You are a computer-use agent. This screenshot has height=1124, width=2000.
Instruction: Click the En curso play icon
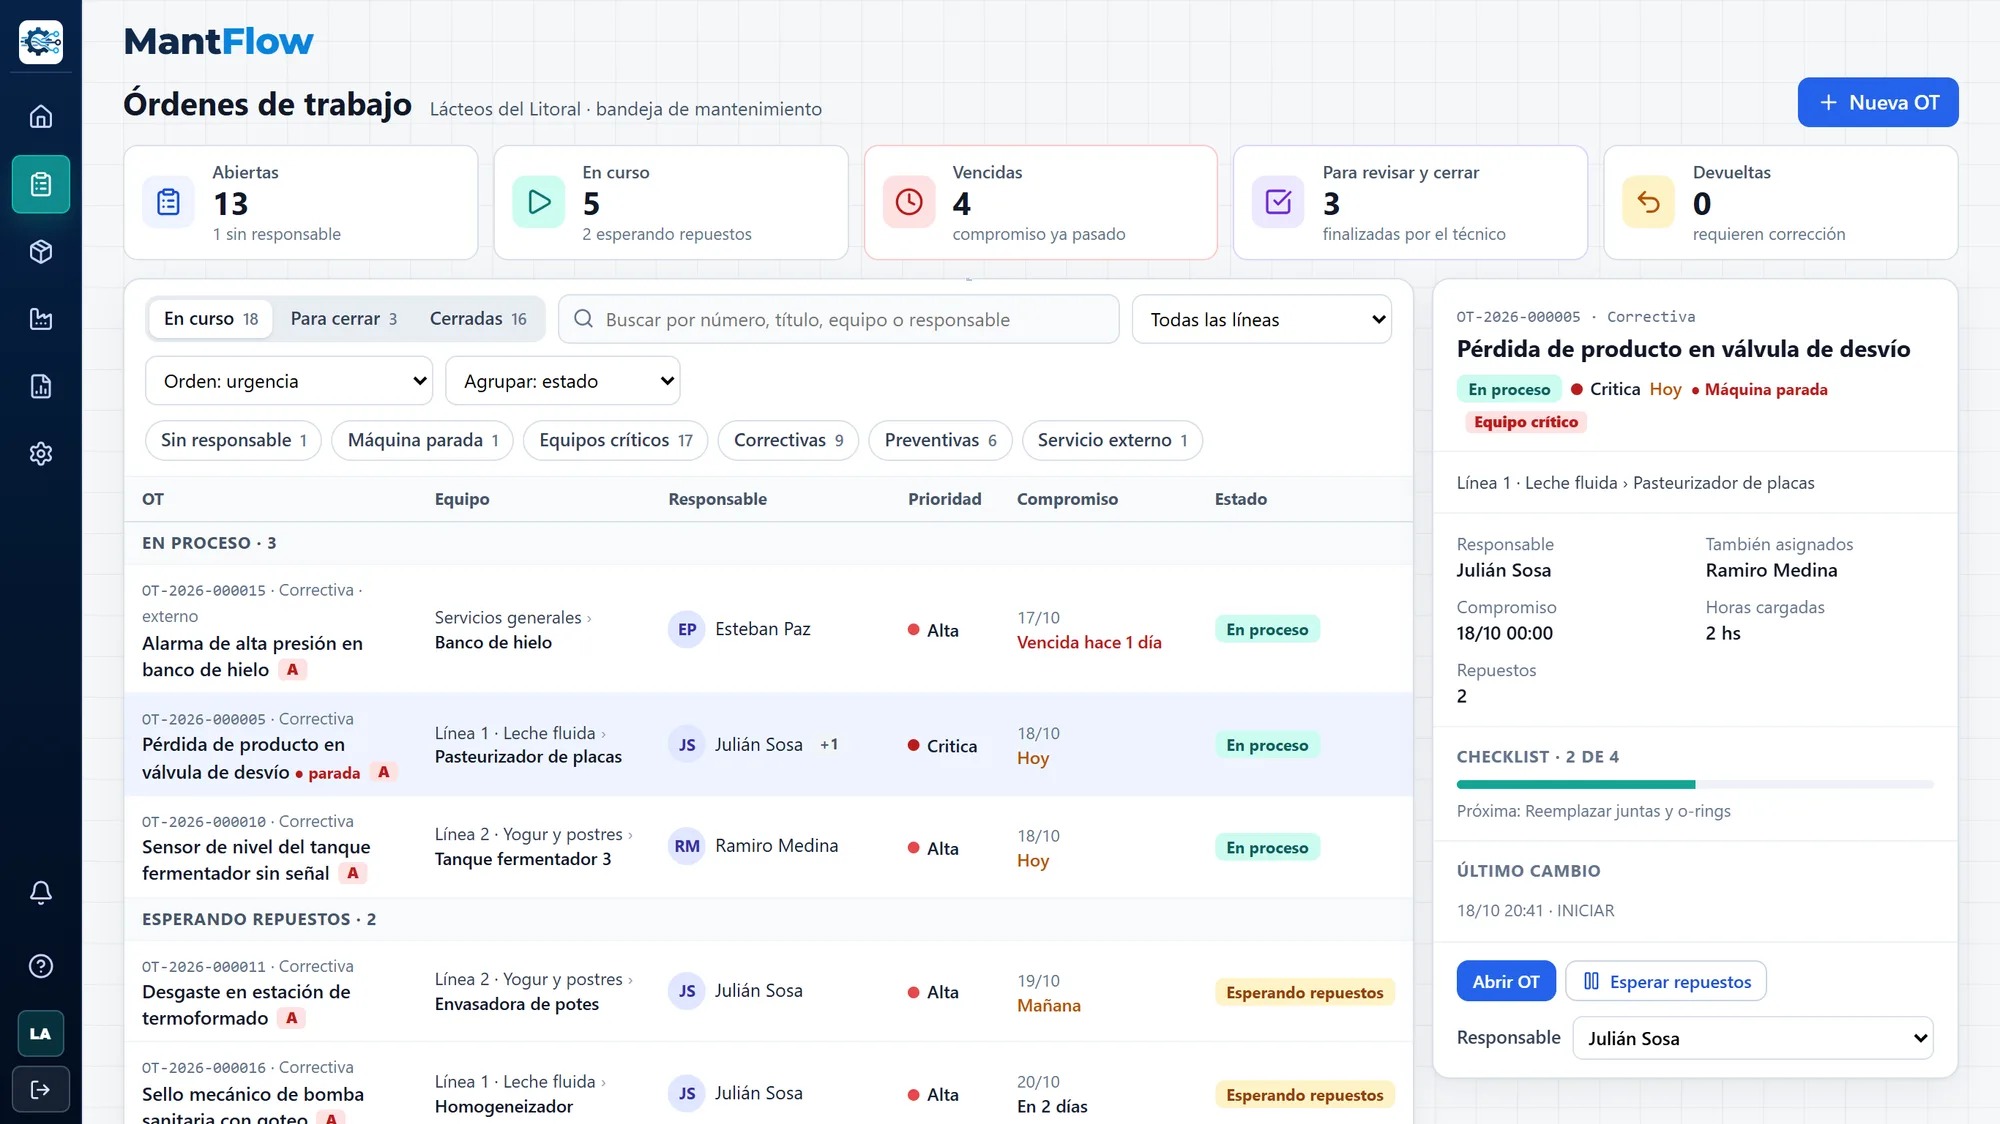click(539, 202)
